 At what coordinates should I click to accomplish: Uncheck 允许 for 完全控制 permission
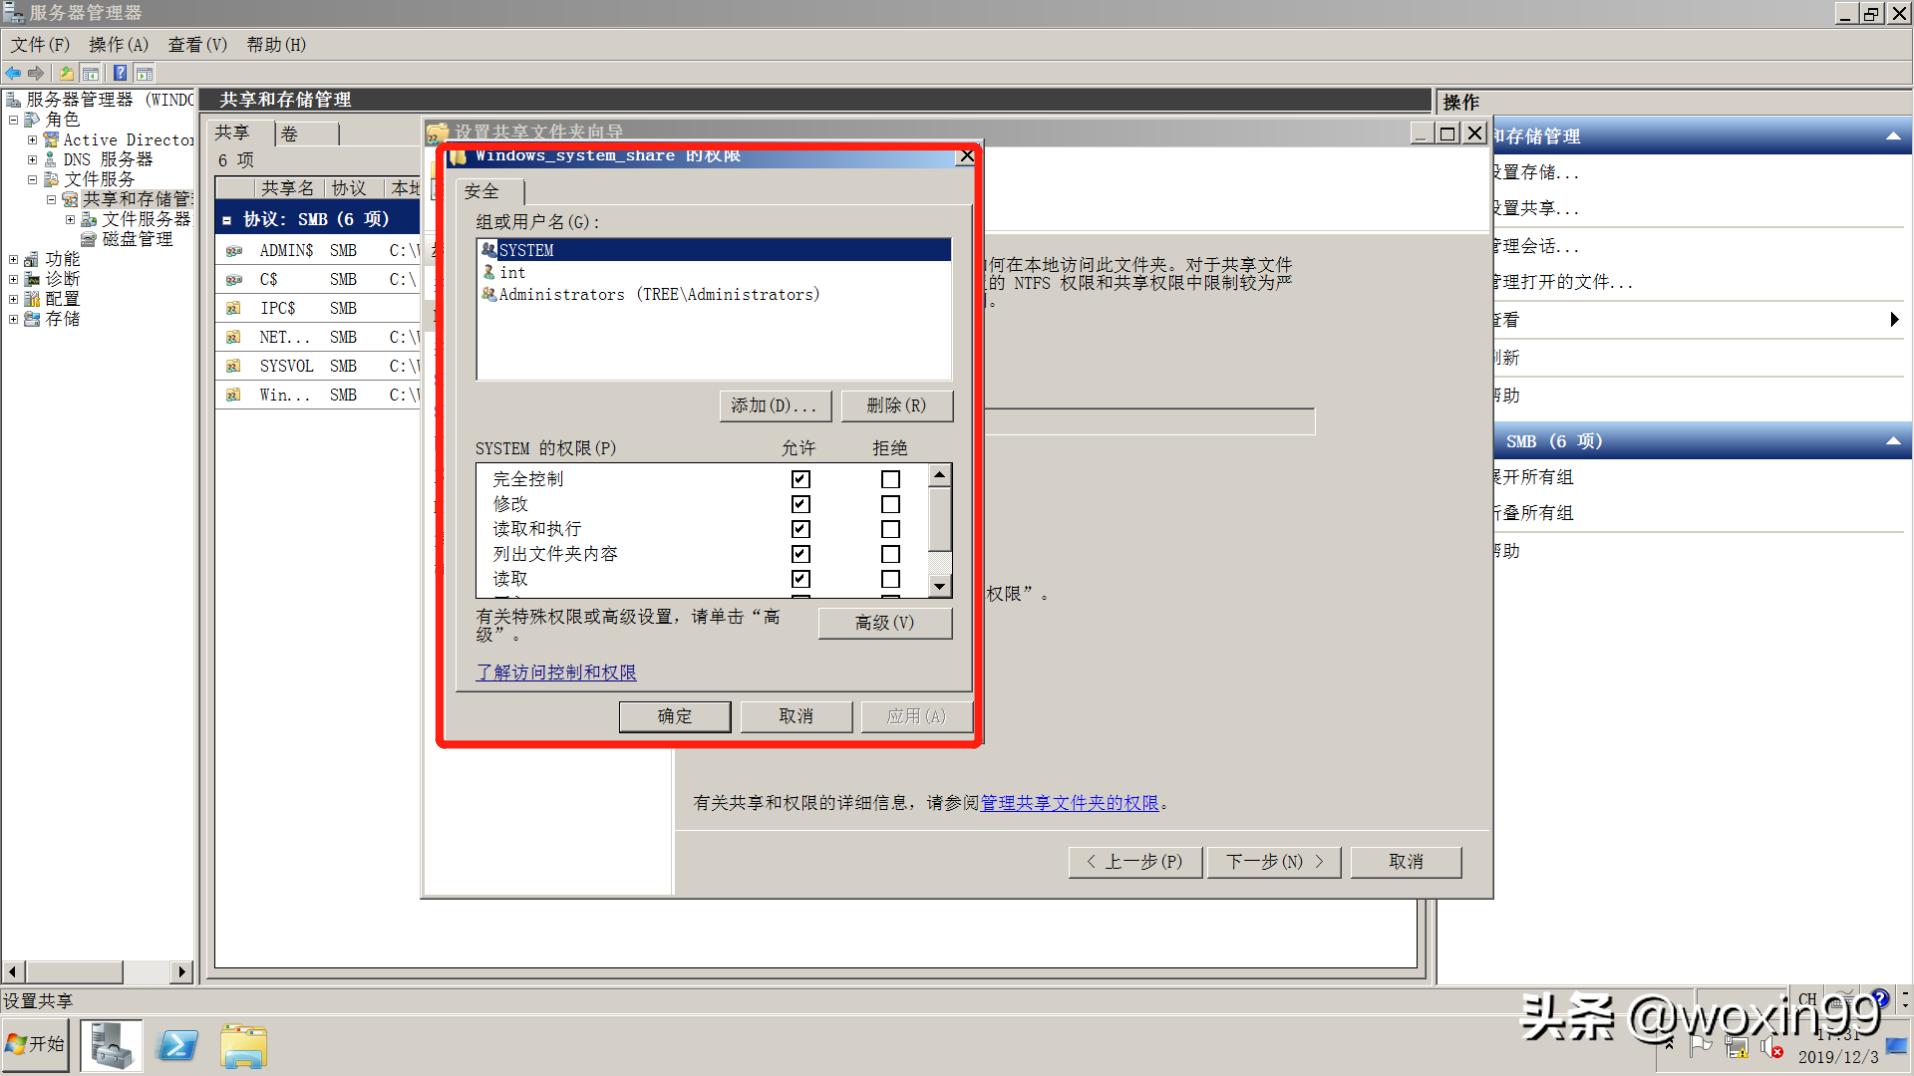point(799,479)
